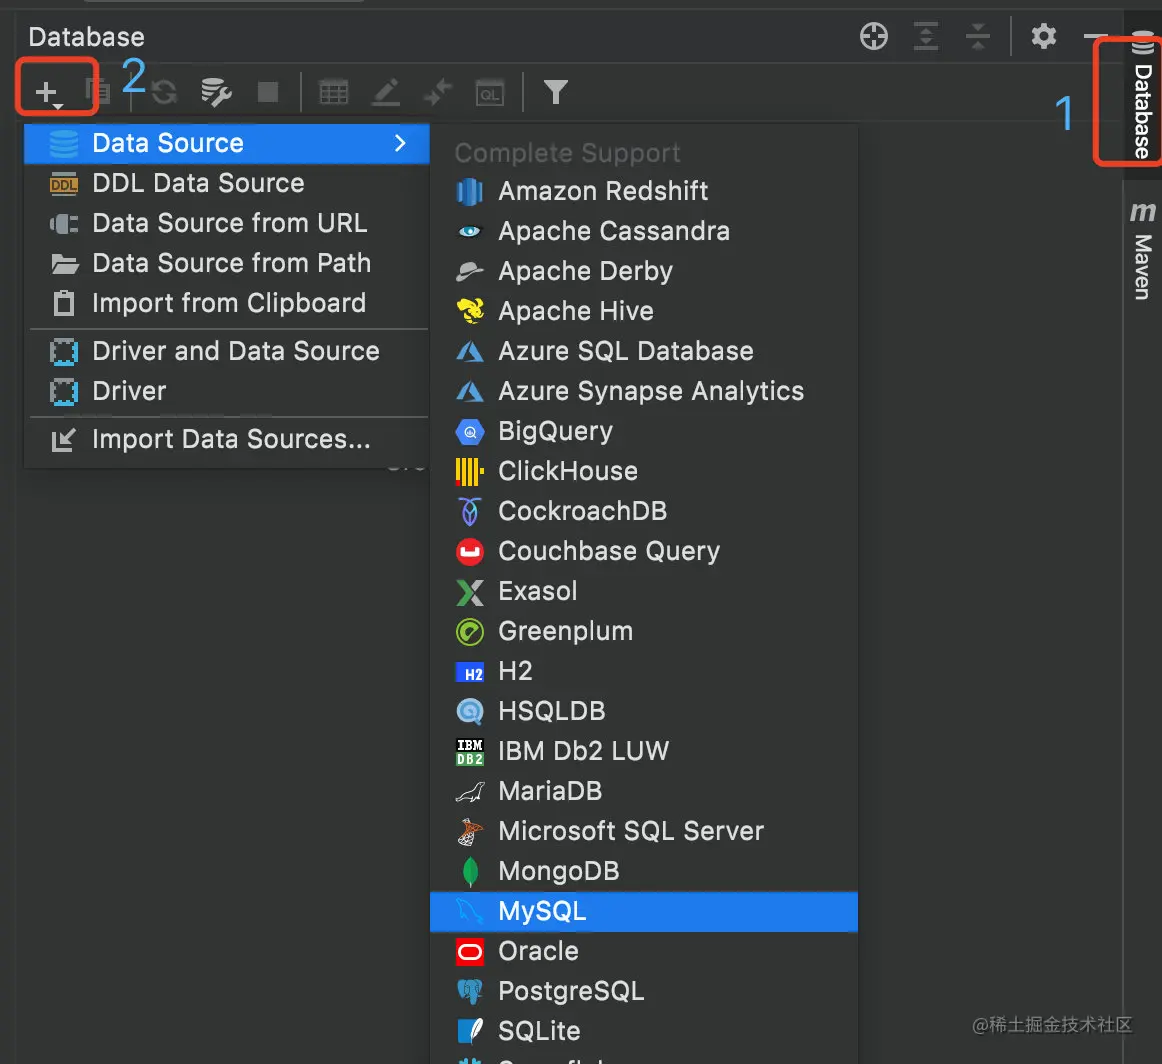The width and height of the screenshot is (1162, 1064).
Task: Choose Data Source from URL
Action: pos(227,223)
